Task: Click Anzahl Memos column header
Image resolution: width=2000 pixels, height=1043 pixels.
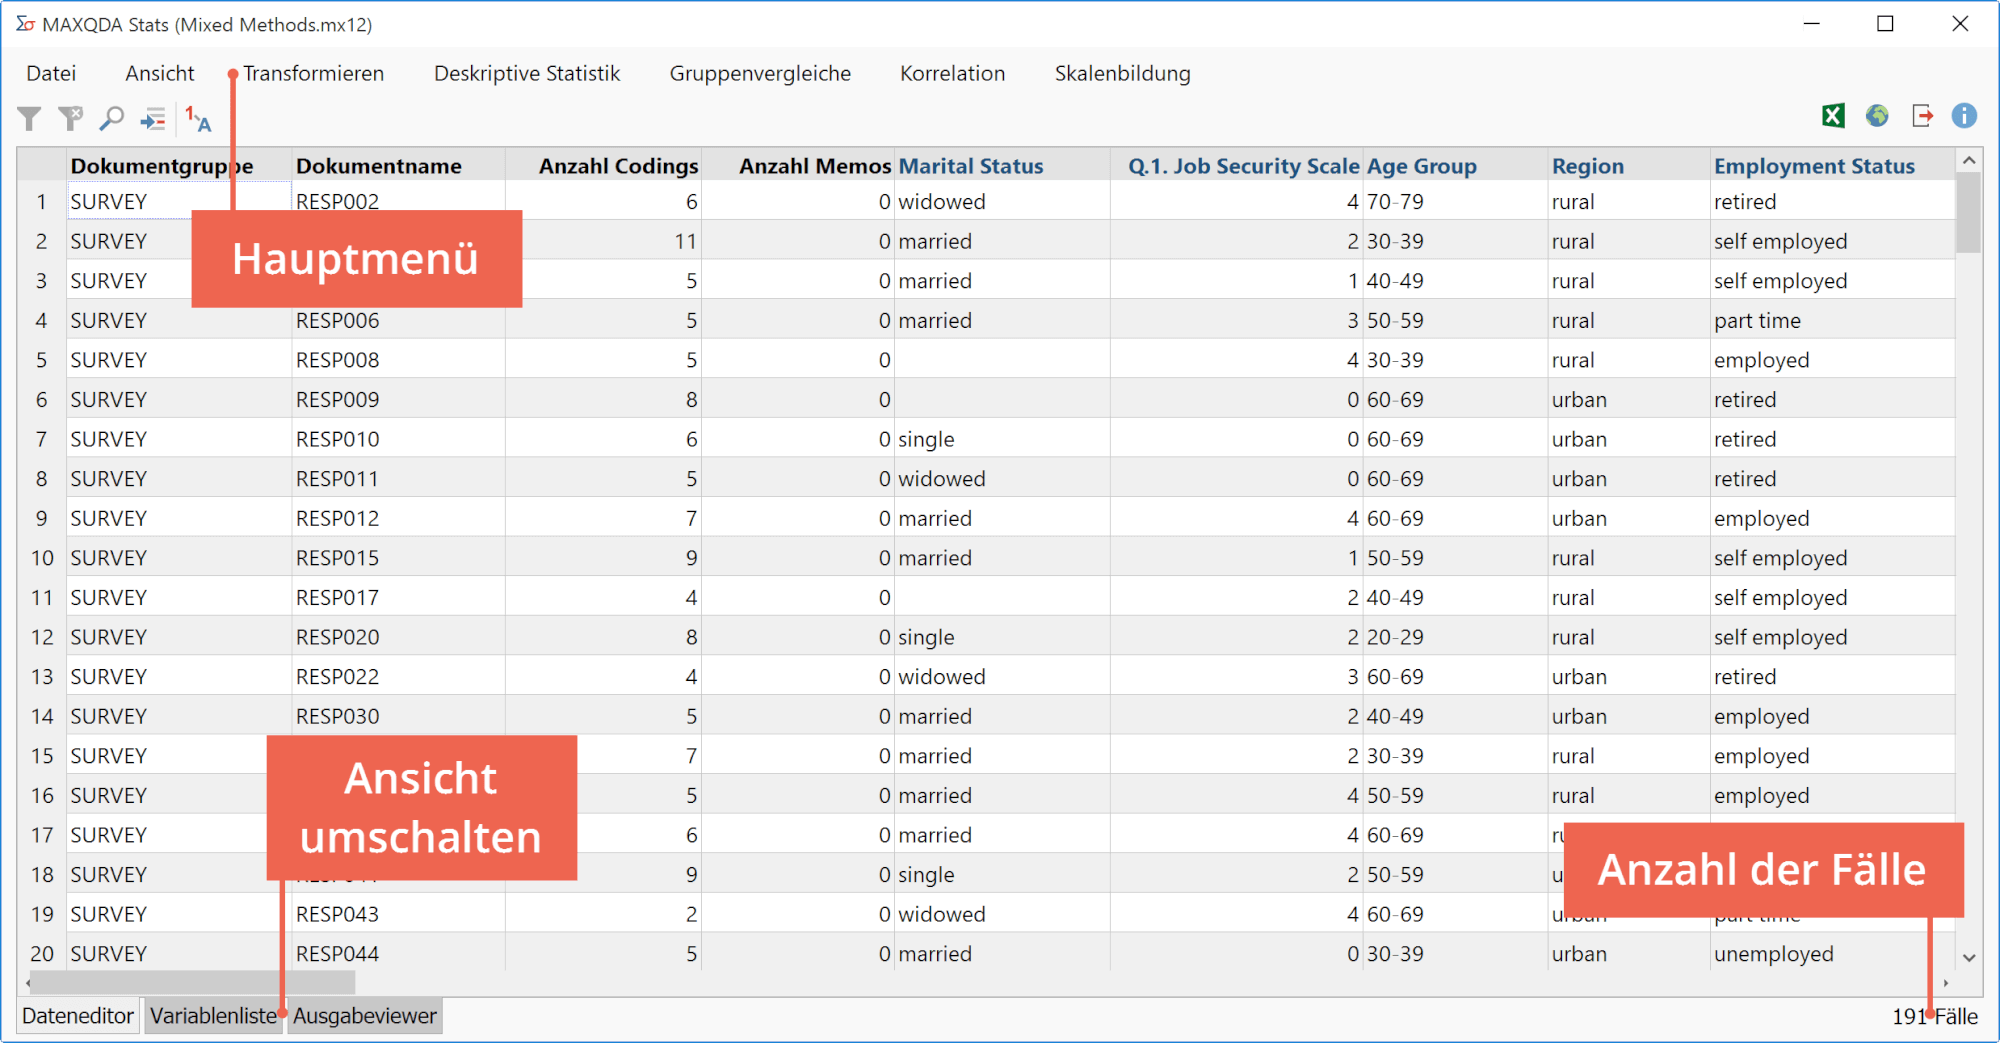Action: 798,166
